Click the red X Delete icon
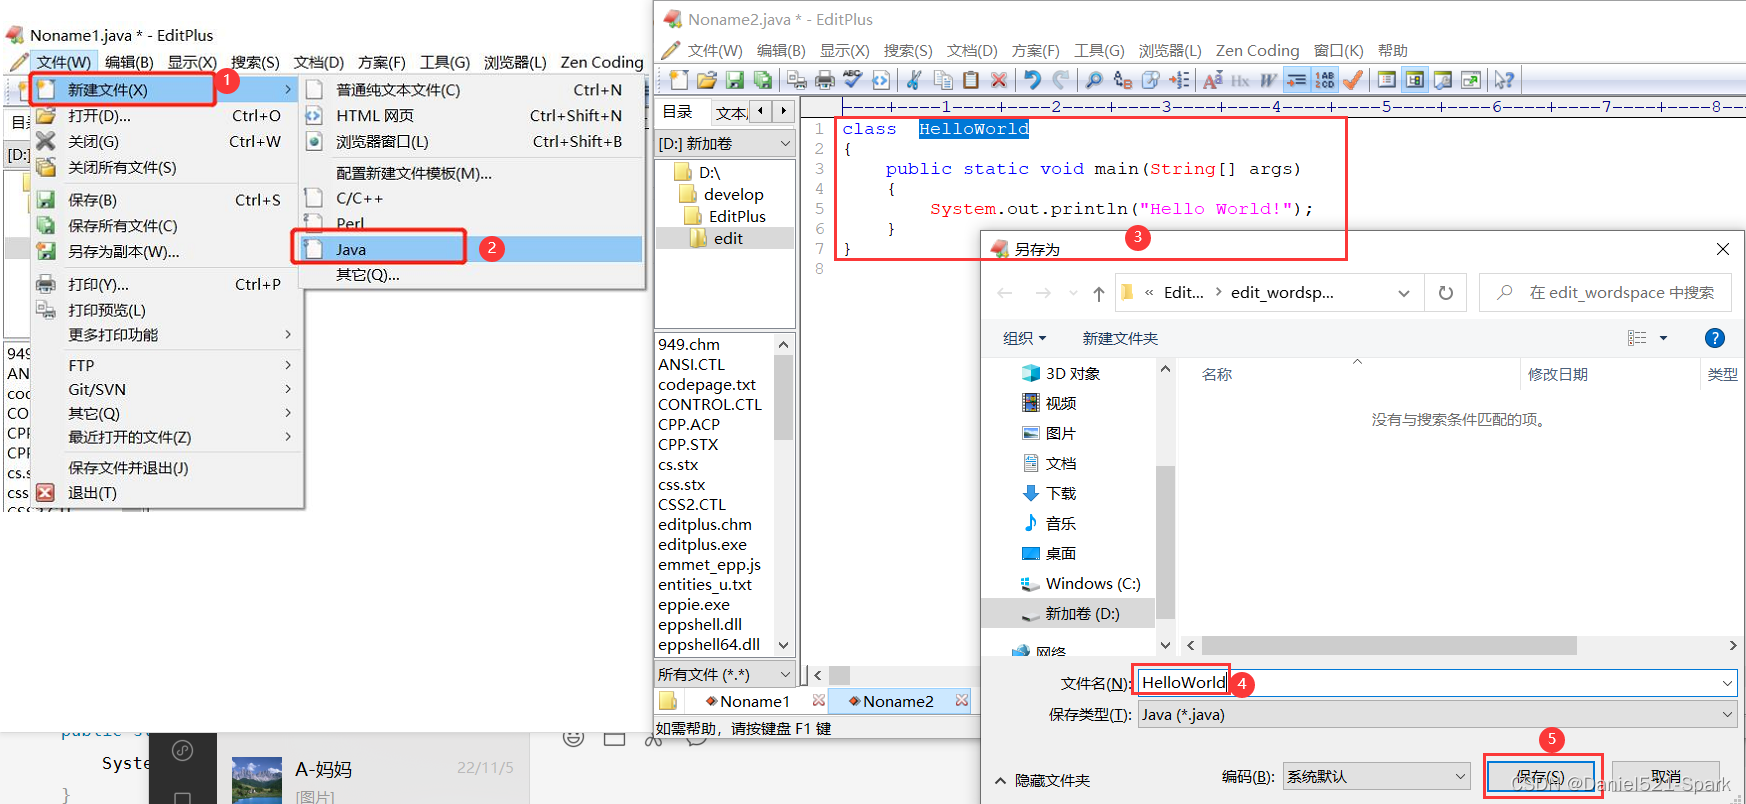The height and width of the screenshot is (804, 1746). tap(999, 80)
